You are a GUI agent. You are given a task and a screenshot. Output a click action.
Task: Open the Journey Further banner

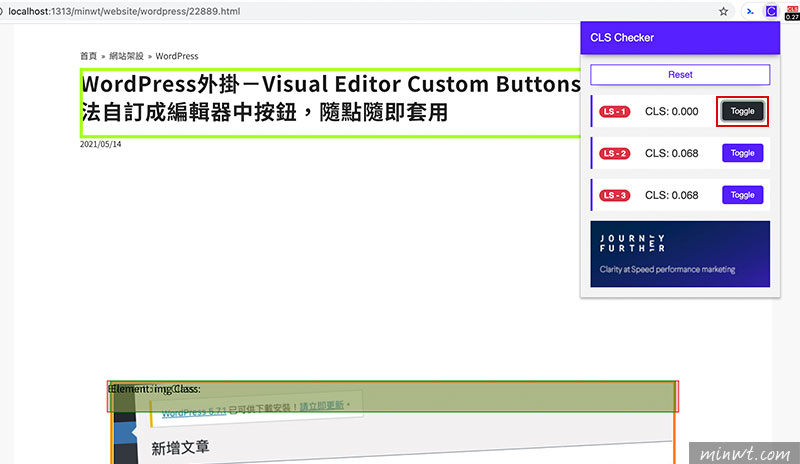pyautogui.click(x=680, y=254)
